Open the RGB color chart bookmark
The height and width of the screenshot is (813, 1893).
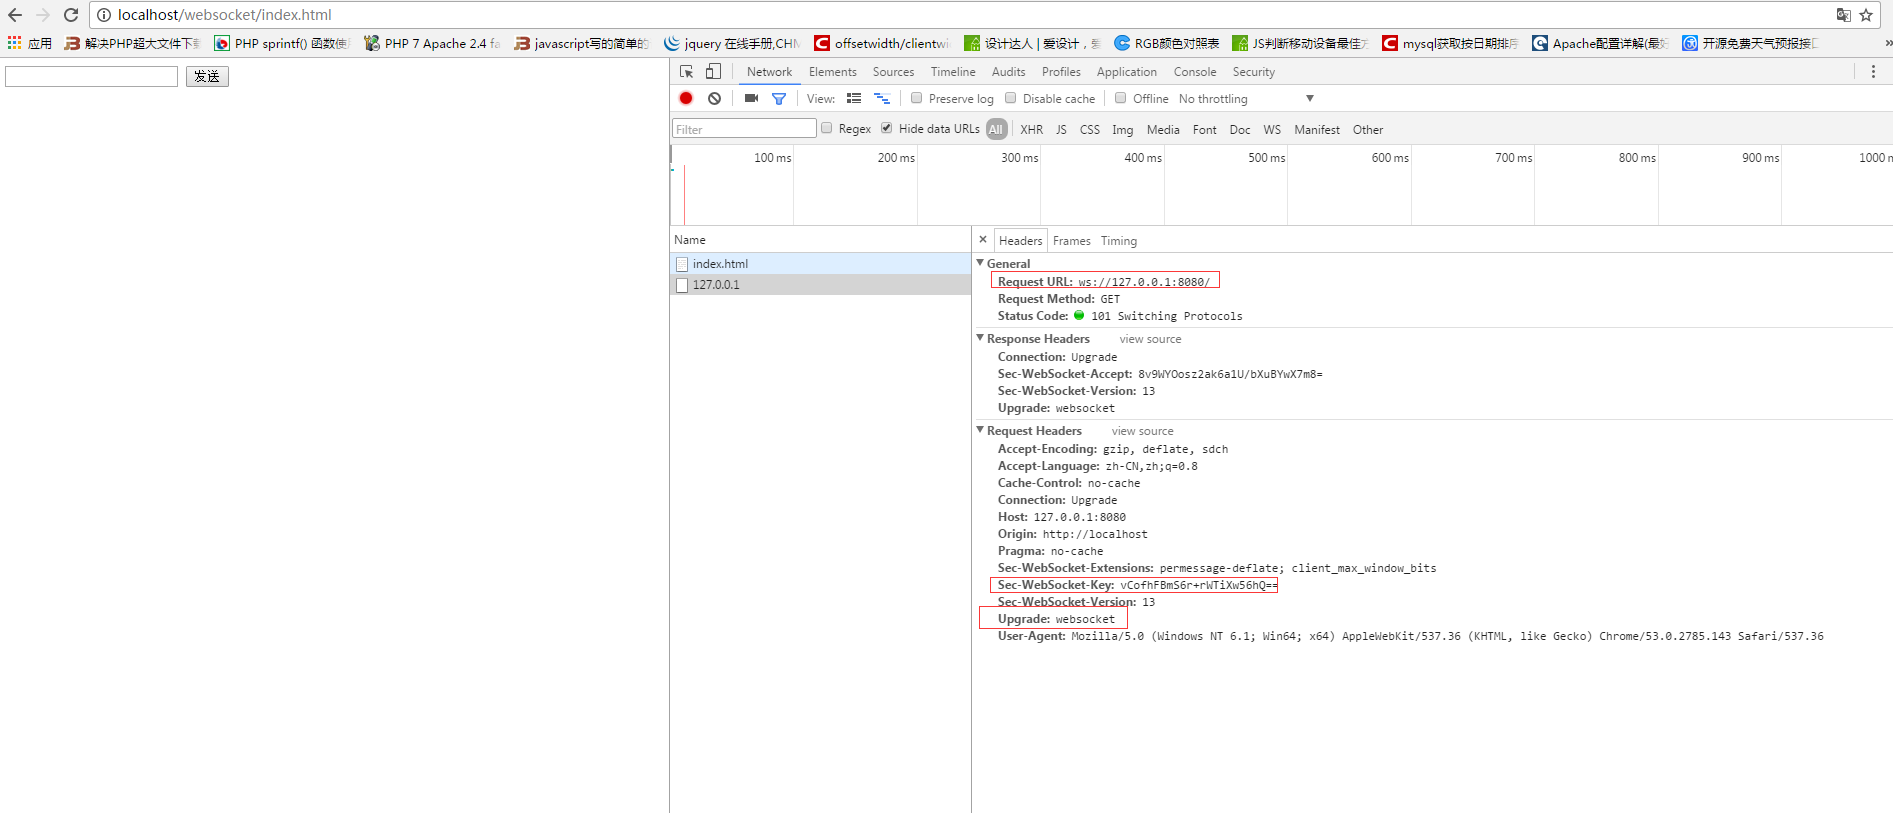(1167, 43)
